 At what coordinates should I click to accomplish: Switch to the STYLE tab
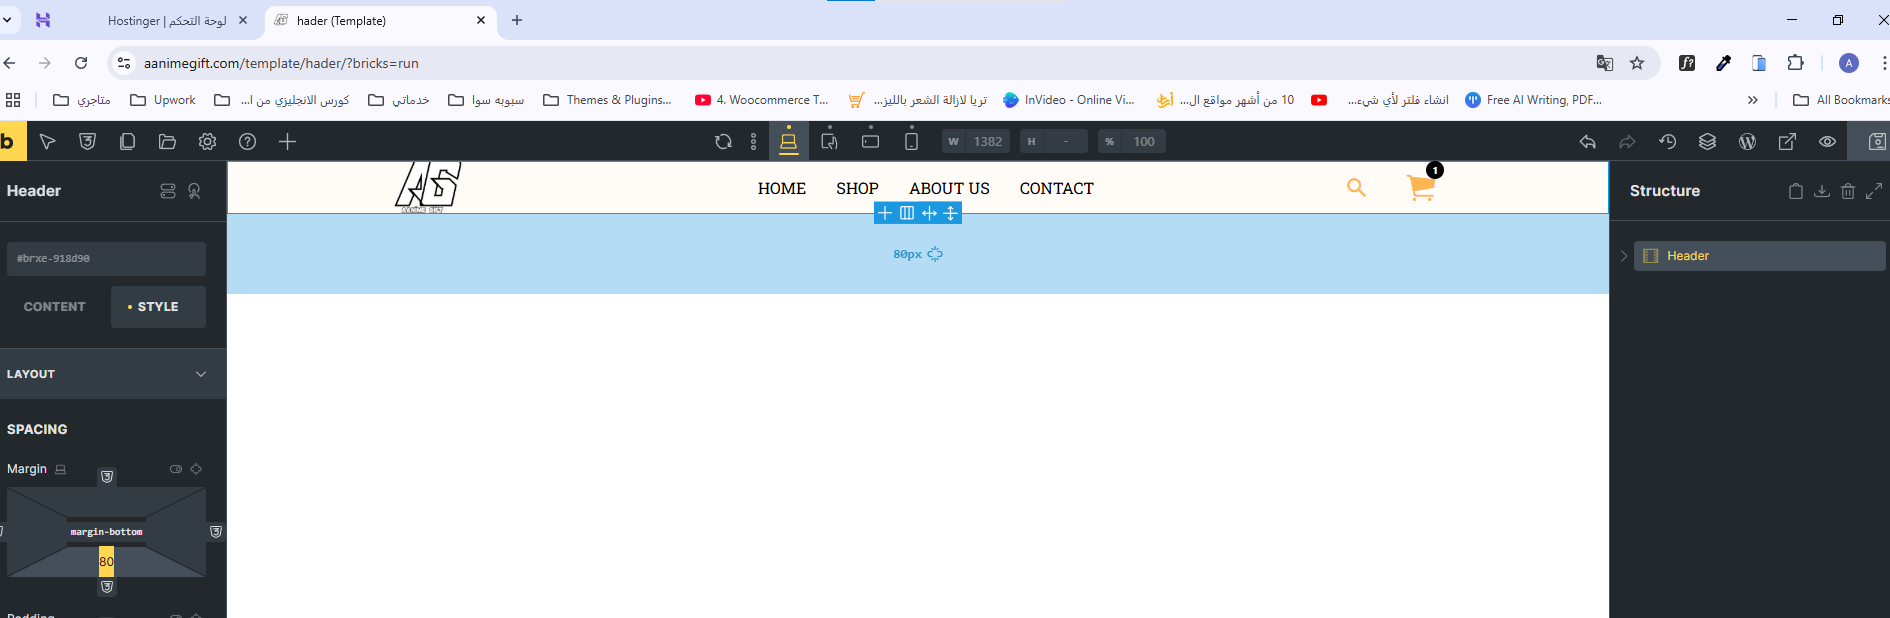click(x=158, y=307)
